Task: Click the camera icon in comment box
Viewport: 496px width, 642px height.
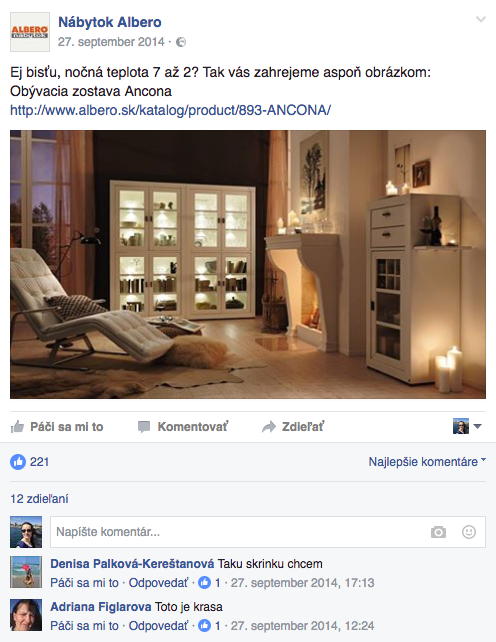Action: 438,532
